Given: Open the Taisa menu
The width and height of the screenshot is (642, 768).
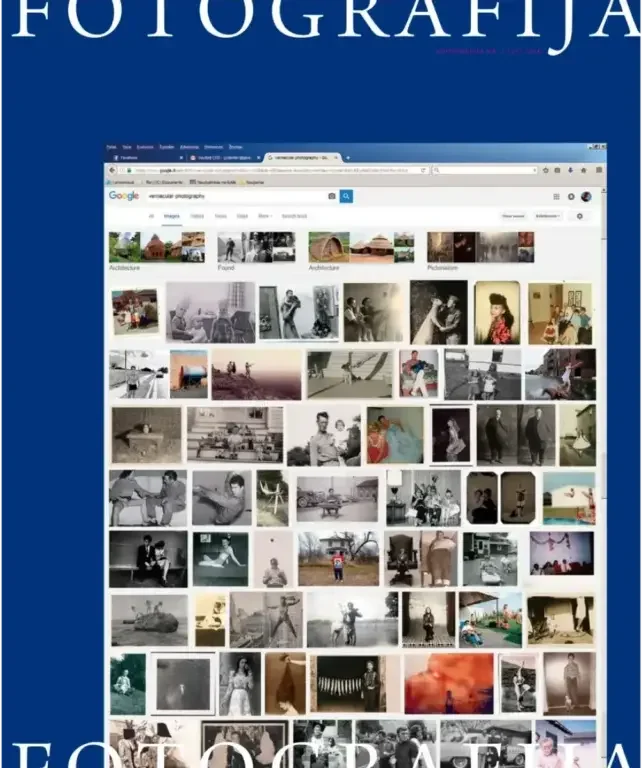Looking at the screenshot, I should (127, 147).
